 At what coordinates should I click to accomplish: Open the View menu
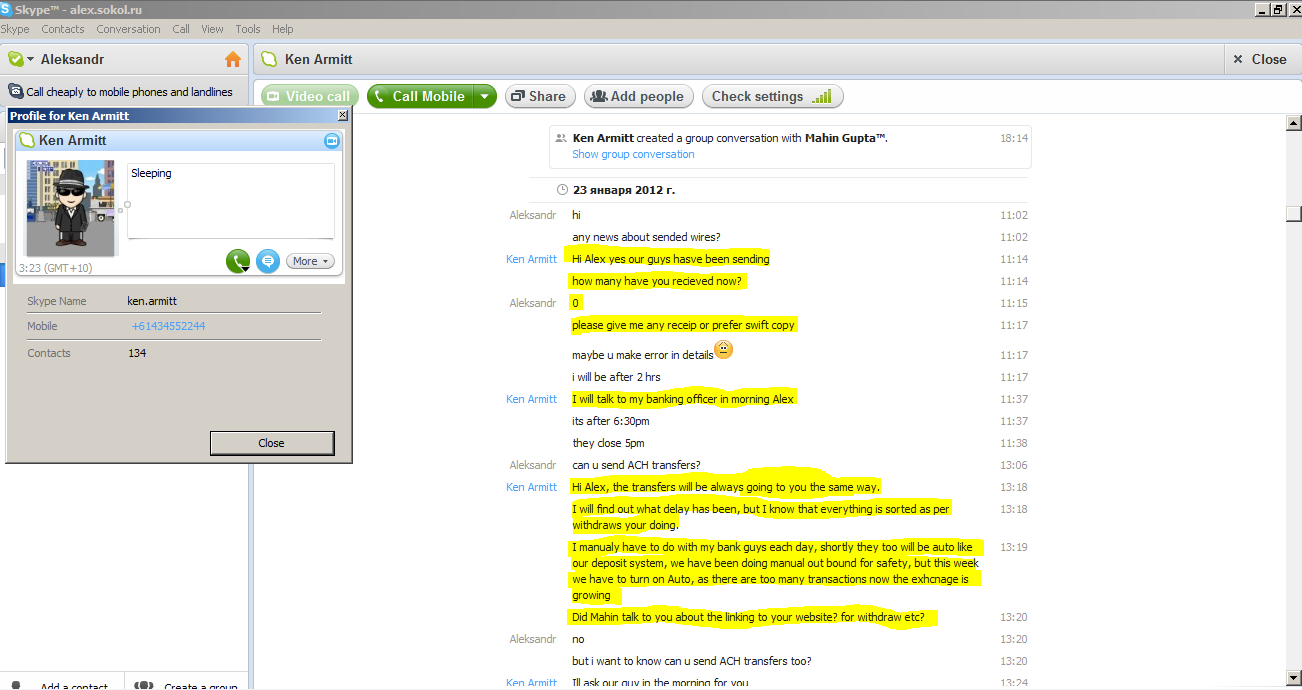(x=212, y=29)
